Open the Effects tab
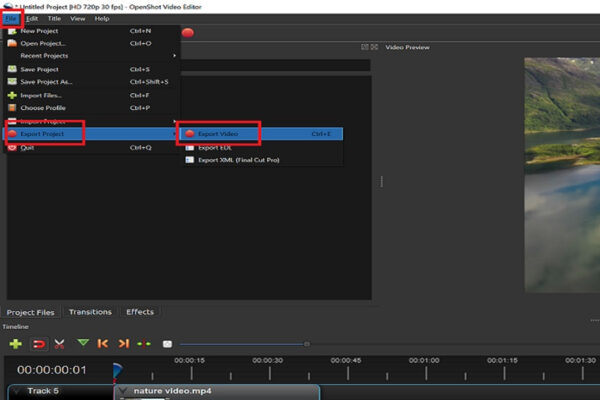The image size is (600, 400). [140, 312]
